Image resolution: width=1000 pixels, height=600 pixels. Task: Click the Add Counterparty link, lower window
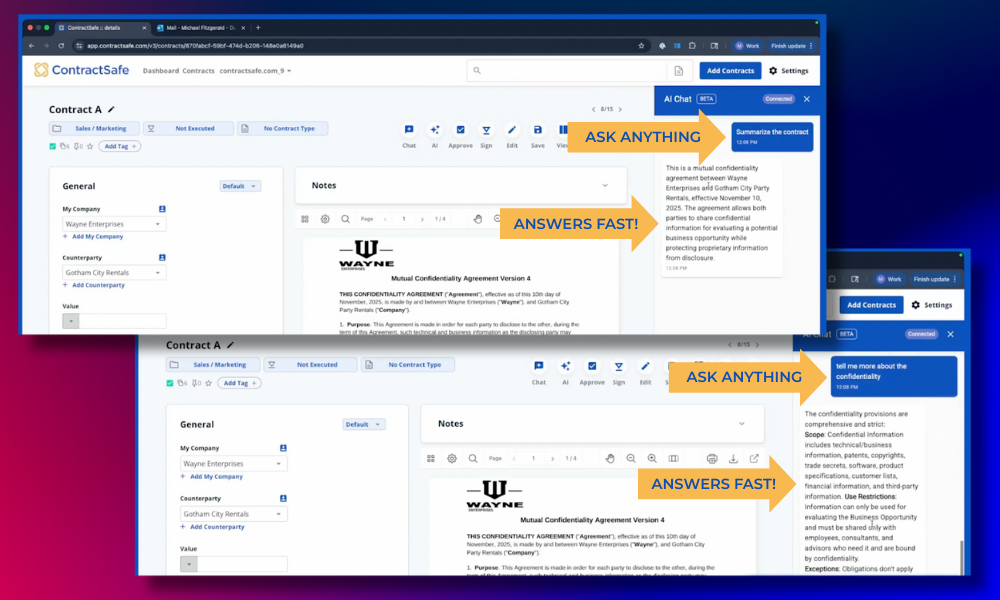(212, 527)
